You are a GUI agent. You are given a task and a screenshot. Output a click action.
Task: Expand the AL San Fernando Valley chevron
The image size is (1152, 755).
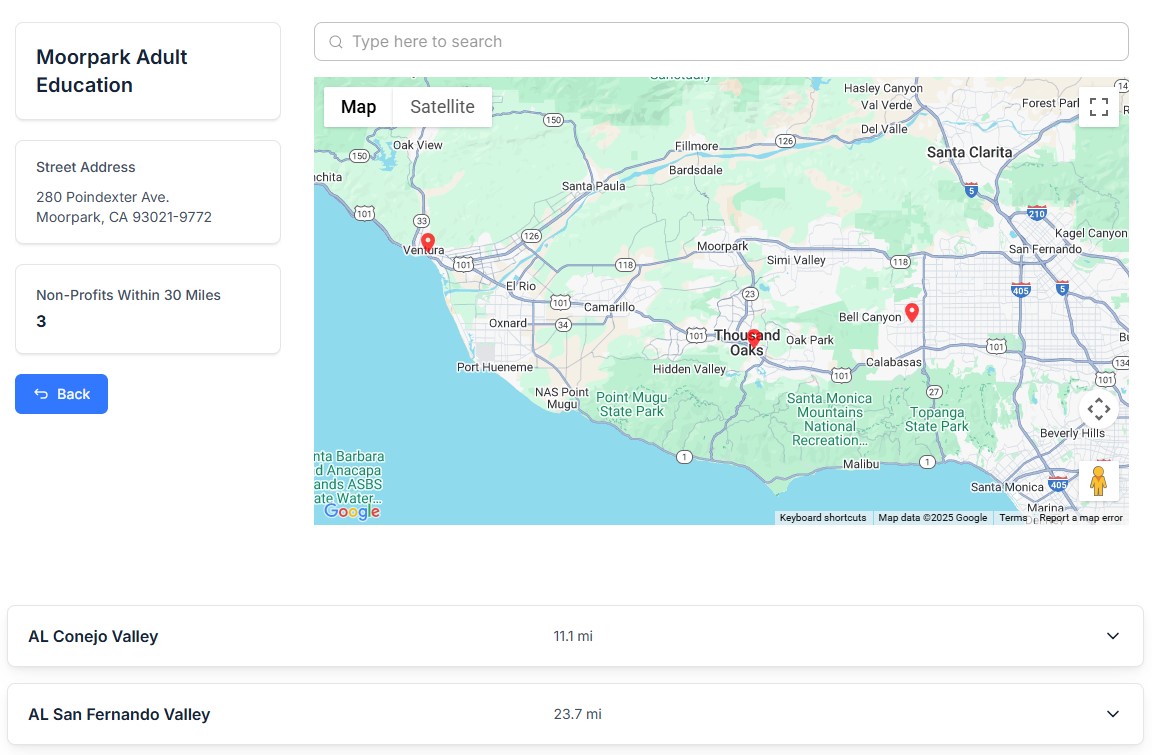coord(1113,714)
